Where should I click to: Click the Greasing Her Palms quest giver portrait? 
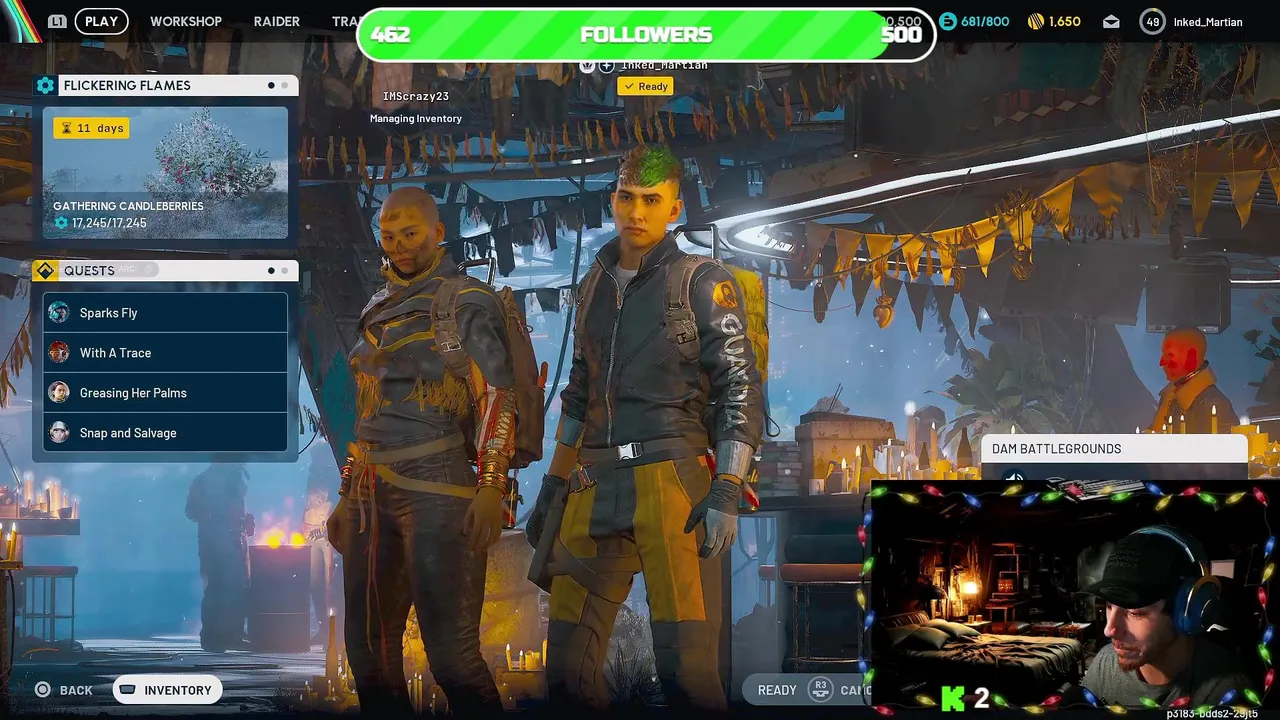[59, 392]
